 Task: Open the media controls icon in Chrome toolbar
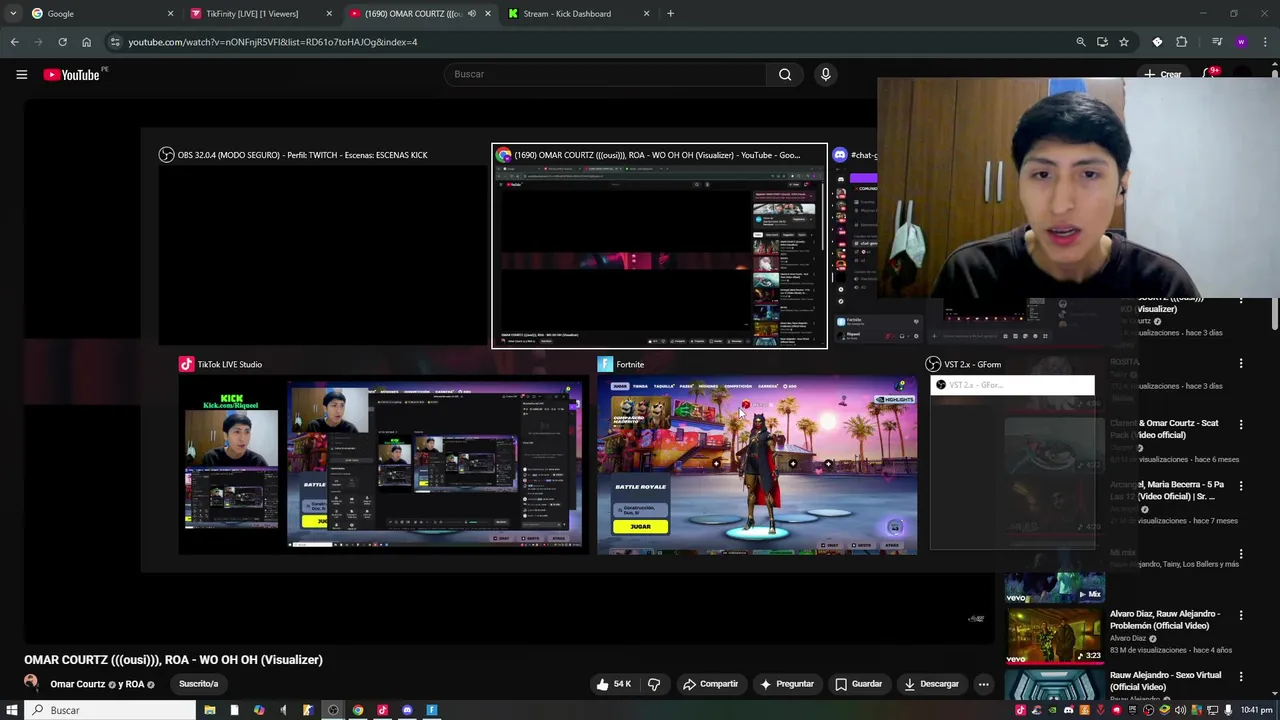1217,42
